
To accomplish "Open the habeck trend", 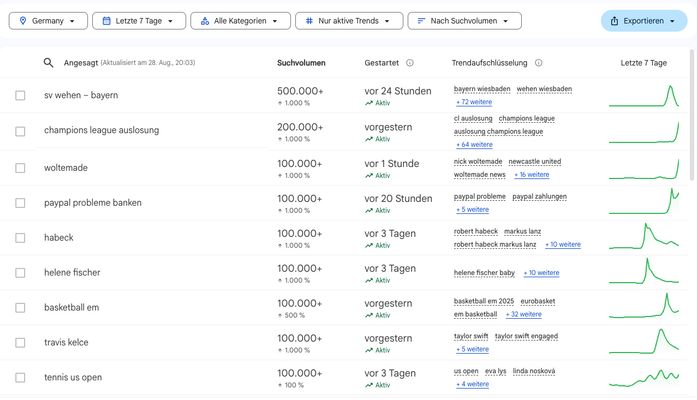I will [59, 238].
